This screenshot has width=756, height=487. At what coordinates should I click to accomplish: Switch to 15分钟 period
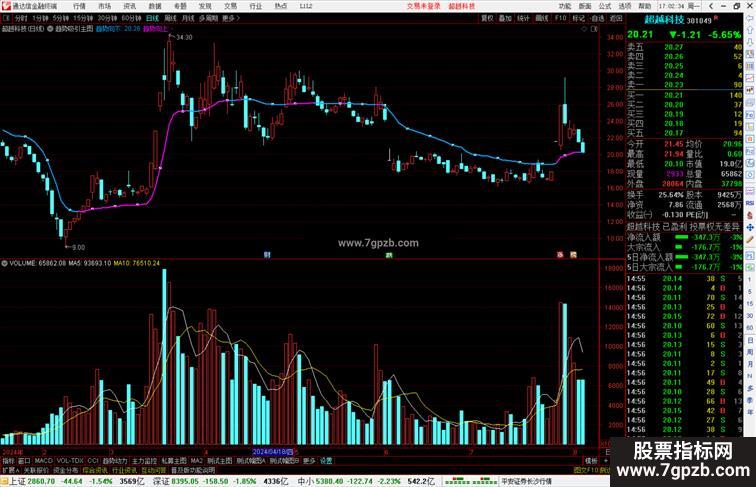point(83,18)
